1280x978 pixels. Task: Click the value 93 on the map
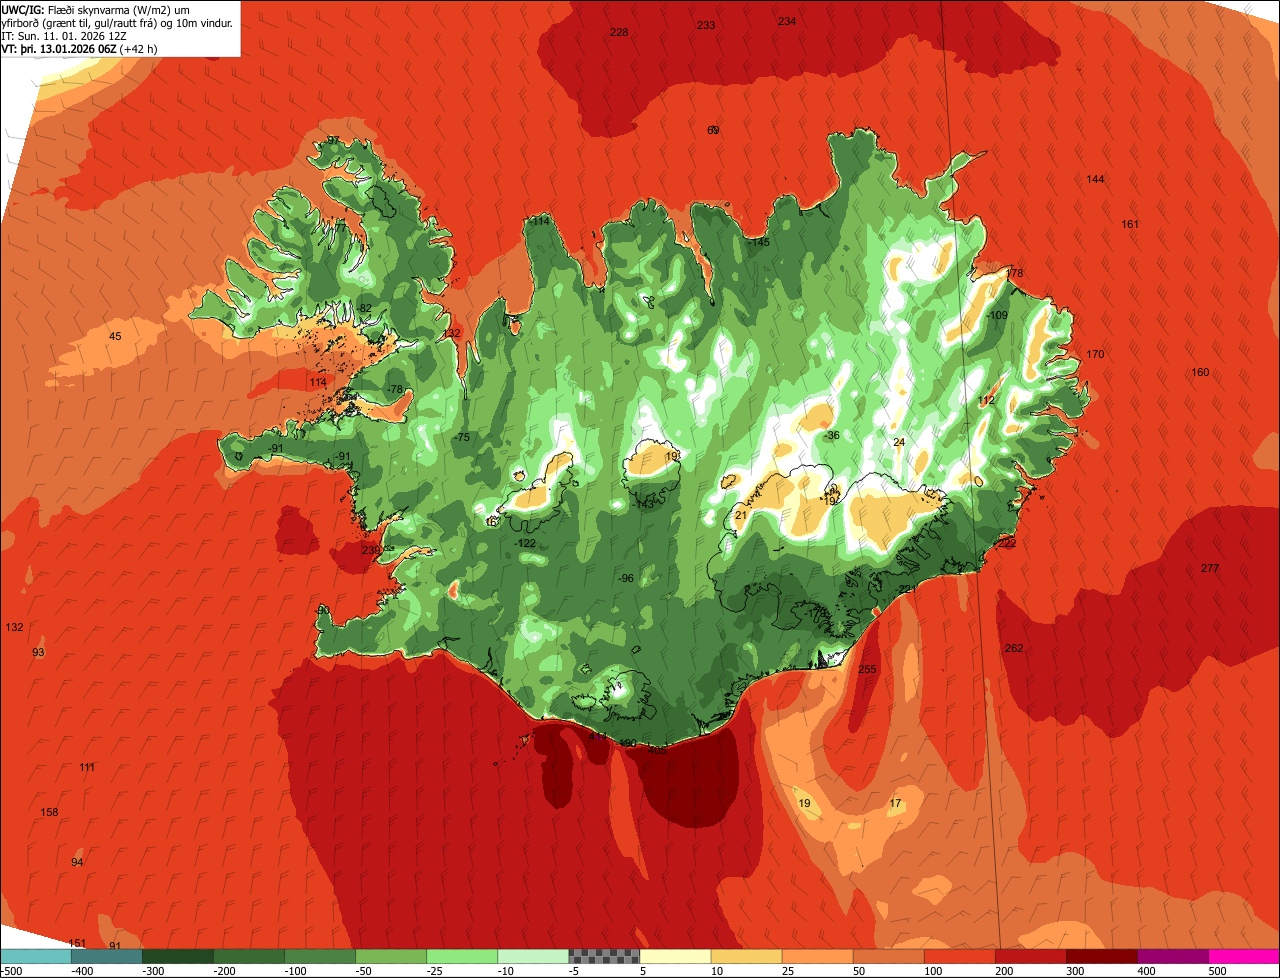tap(38, 652)
